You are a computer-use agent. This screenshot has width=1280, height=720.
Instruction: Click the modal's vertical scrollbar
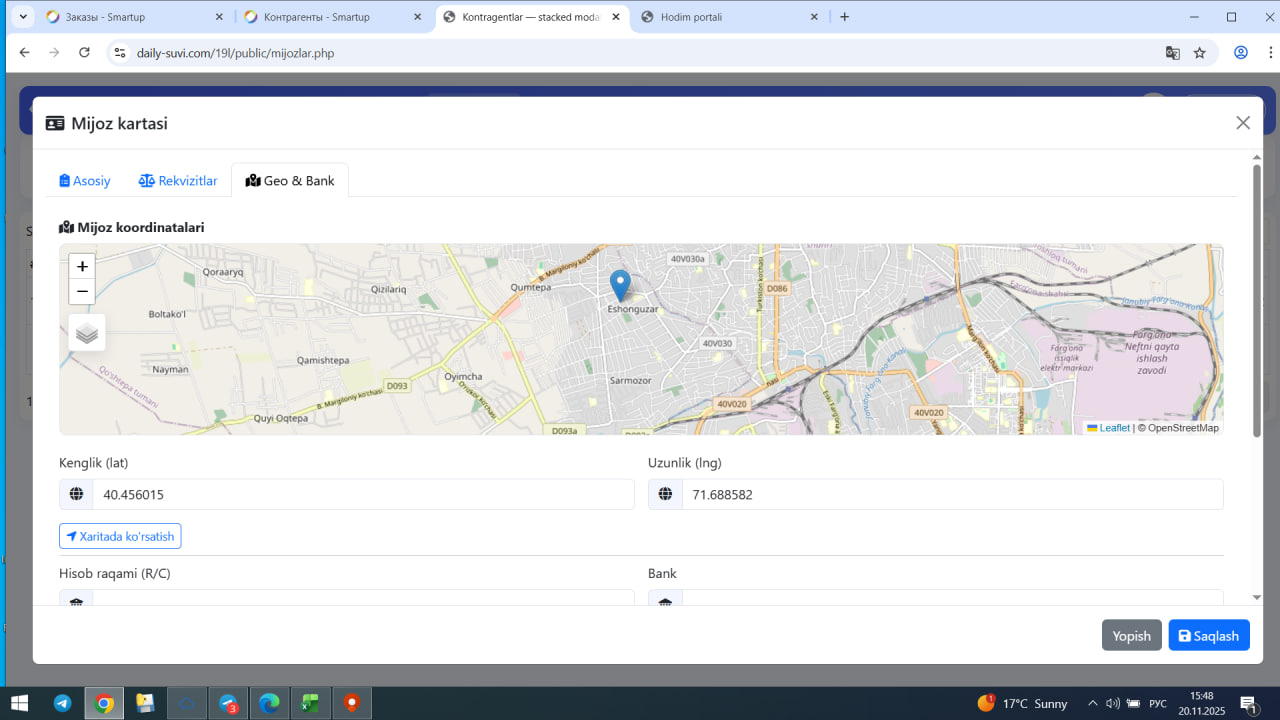(x=1256, y=300)
